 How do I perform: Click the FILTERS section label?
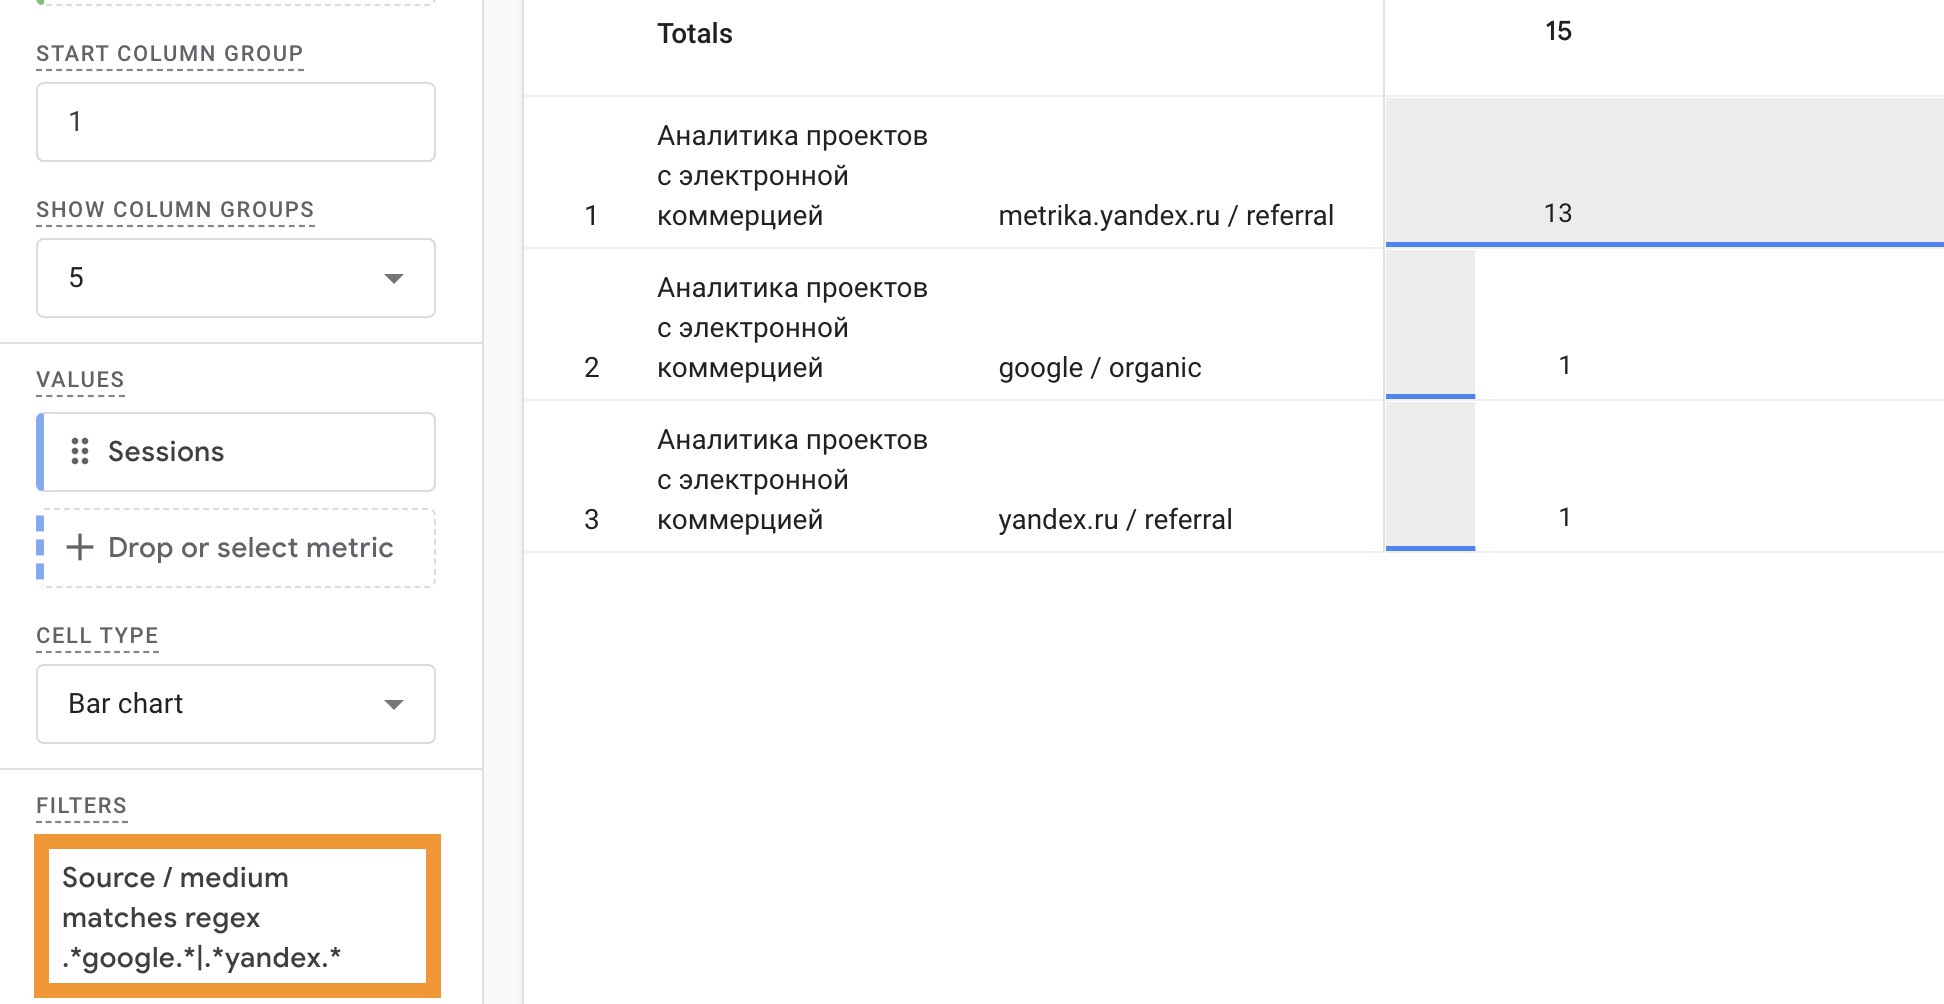tap(81, 806)
